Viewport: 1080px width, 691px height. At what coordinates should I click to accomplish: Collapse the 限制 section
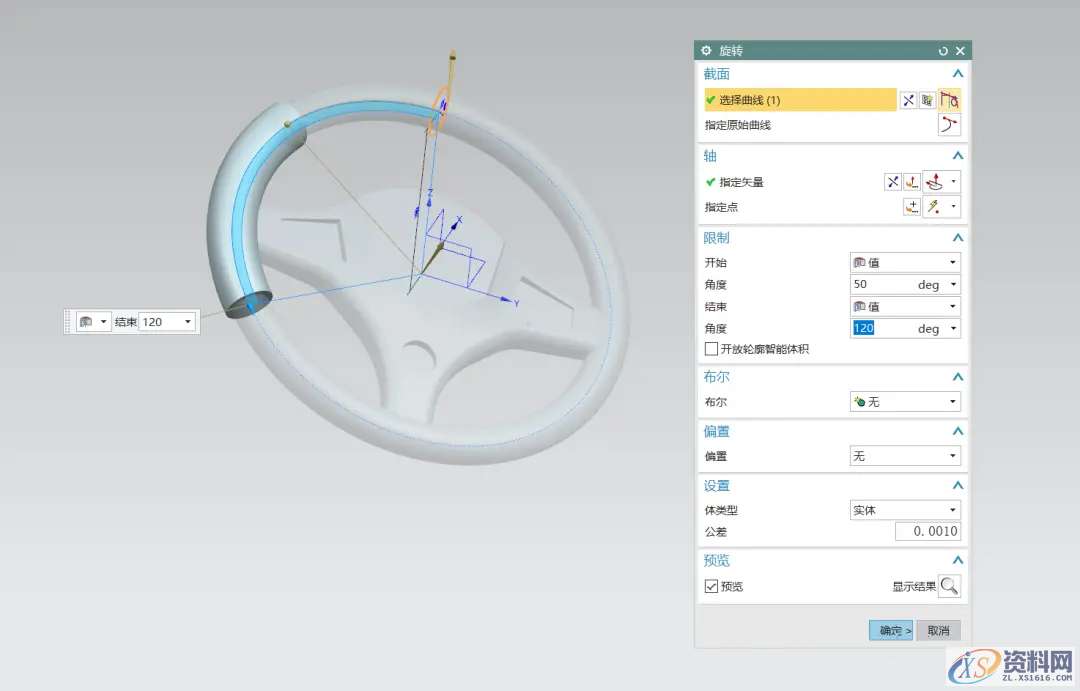click(x=957, y=238)
